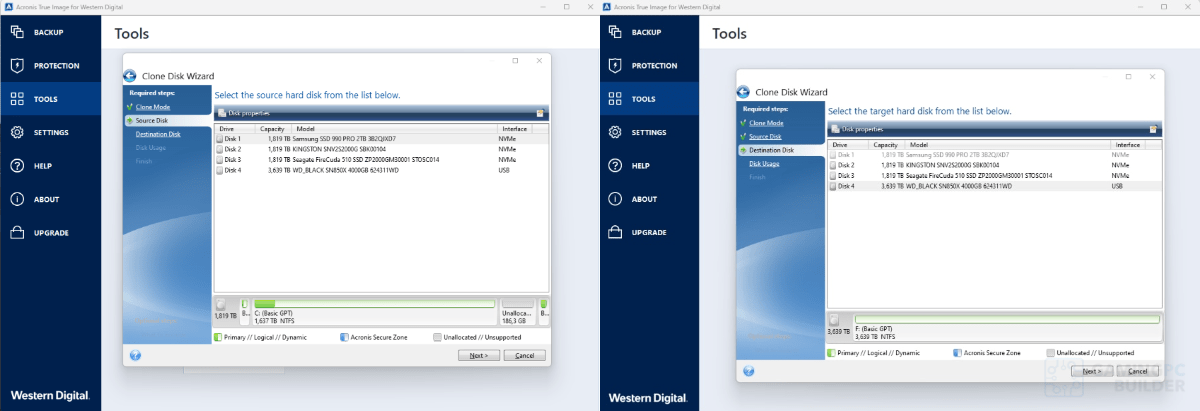Click Disk properties in the source-disk wizard
Screen dimensions: 1200x411
tap(245, 113)
